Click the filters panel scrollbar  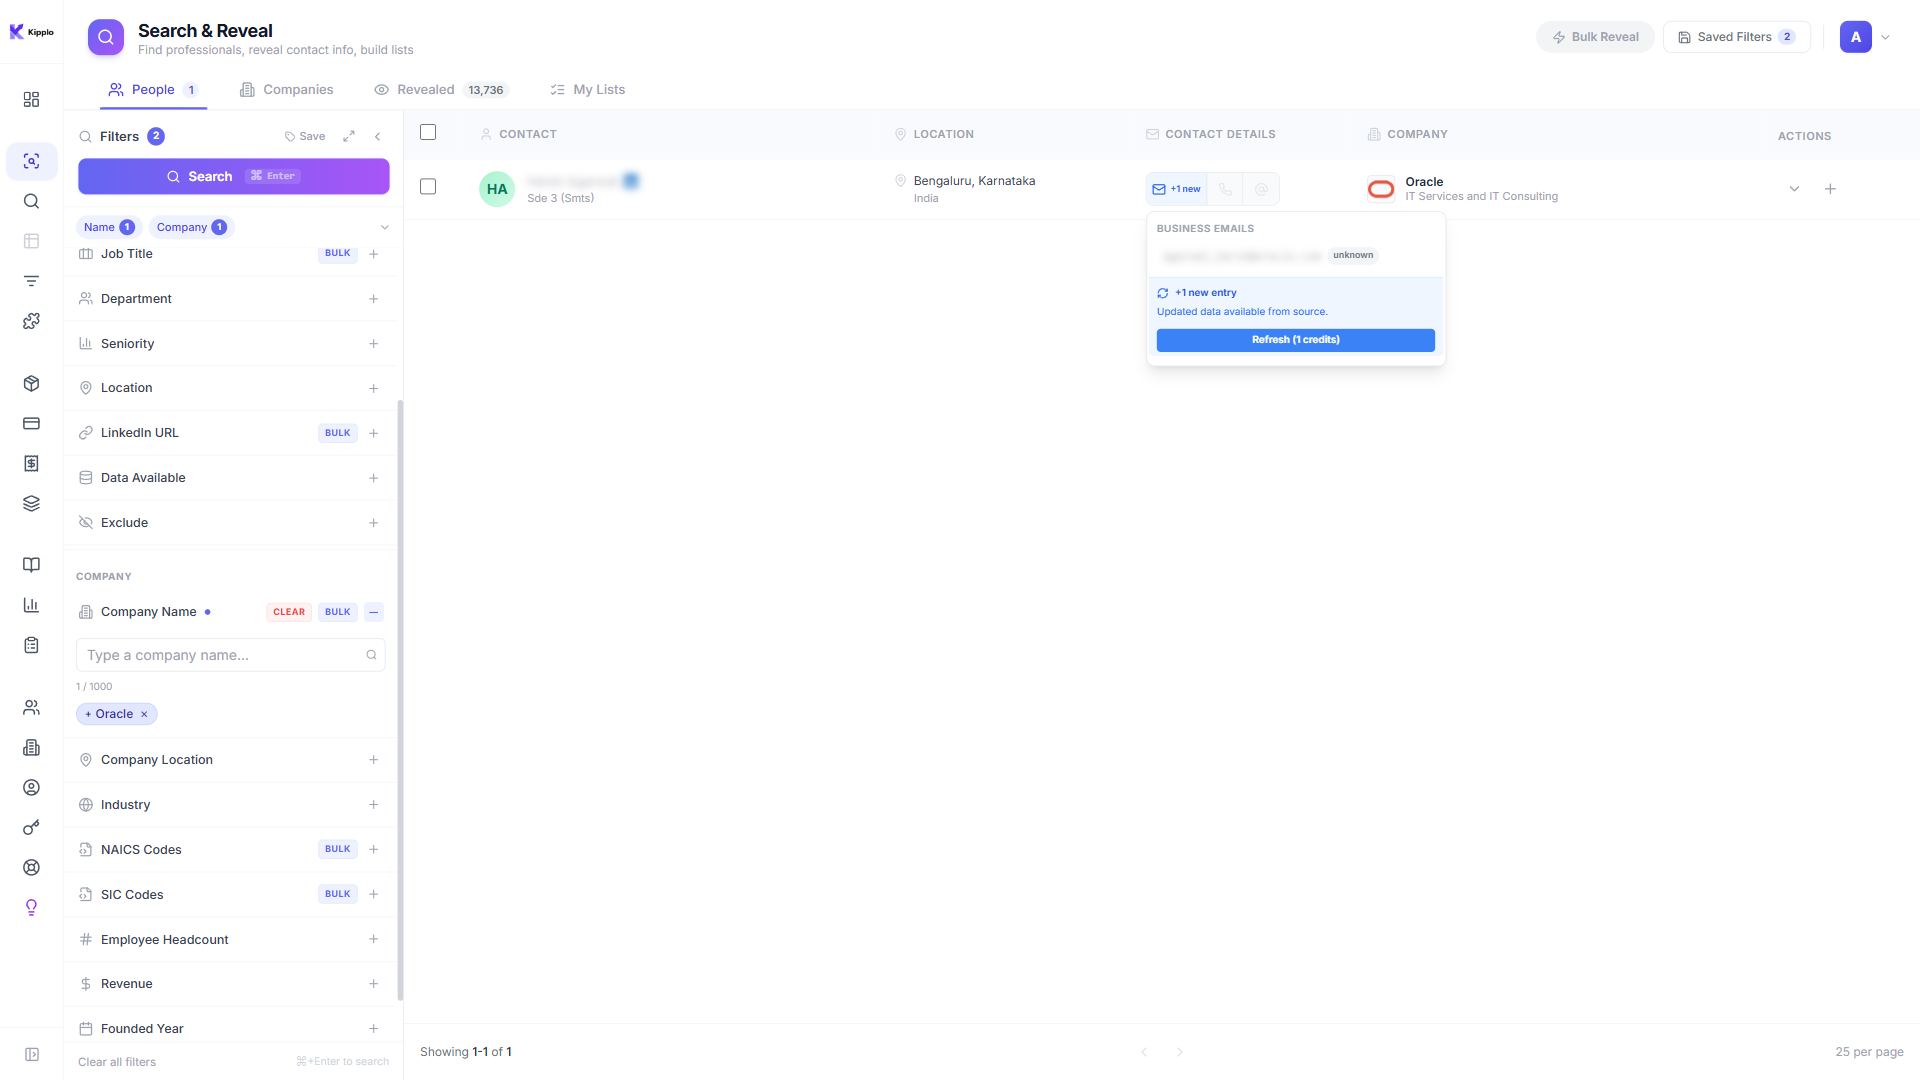tap(400, 700)
